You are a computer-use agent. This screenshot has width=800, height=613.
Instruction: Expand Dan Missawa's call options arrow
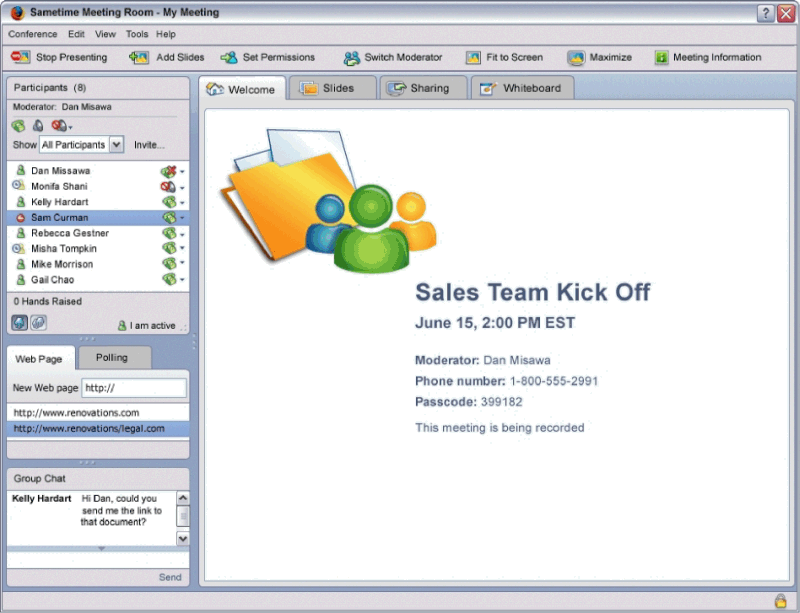pyautogui.click(x=182, y=172)
